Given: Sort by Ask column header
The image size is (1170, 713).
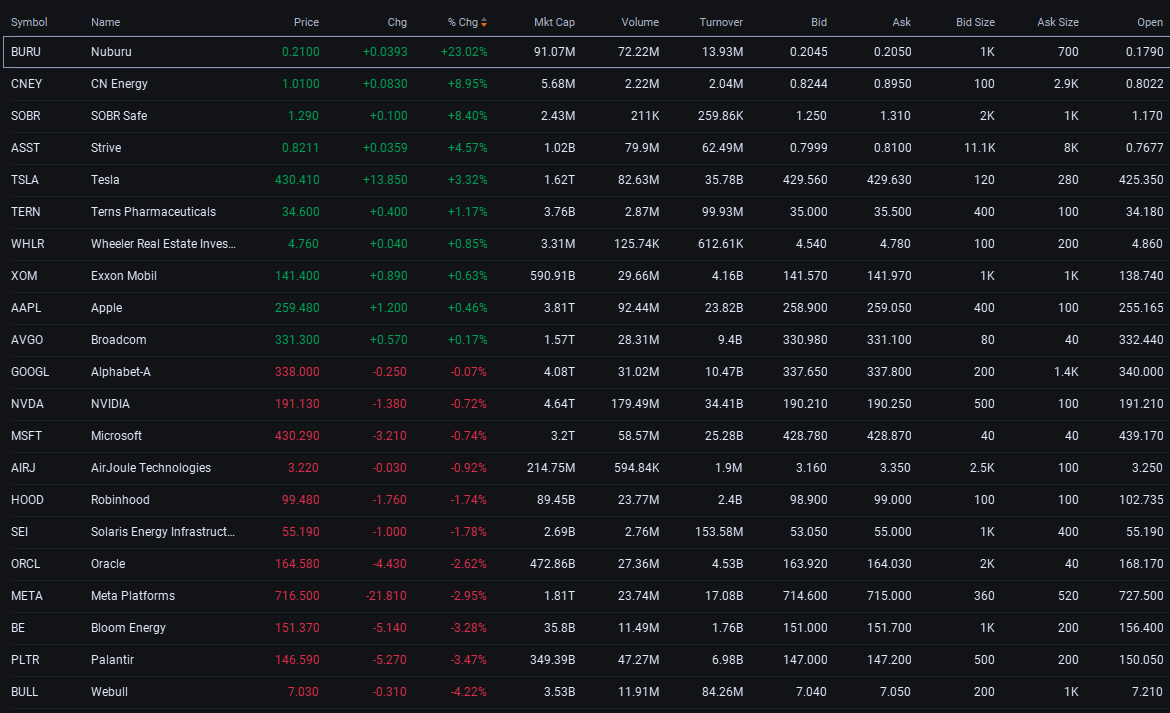Looking at the screenshot, I should click(x=901, y=22).
